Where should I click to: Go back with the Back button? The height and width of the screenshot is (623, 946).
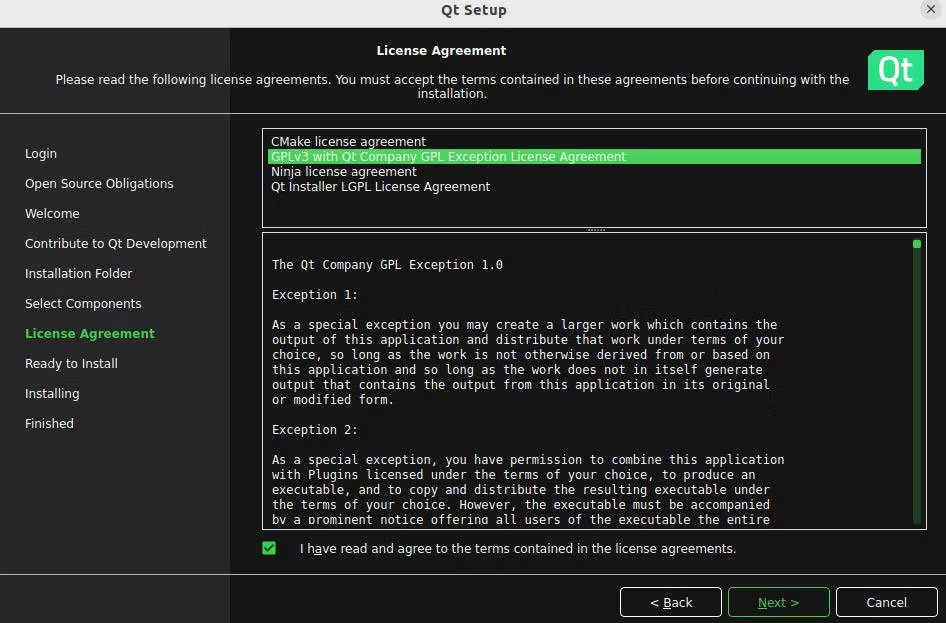[x=670, y=602]
